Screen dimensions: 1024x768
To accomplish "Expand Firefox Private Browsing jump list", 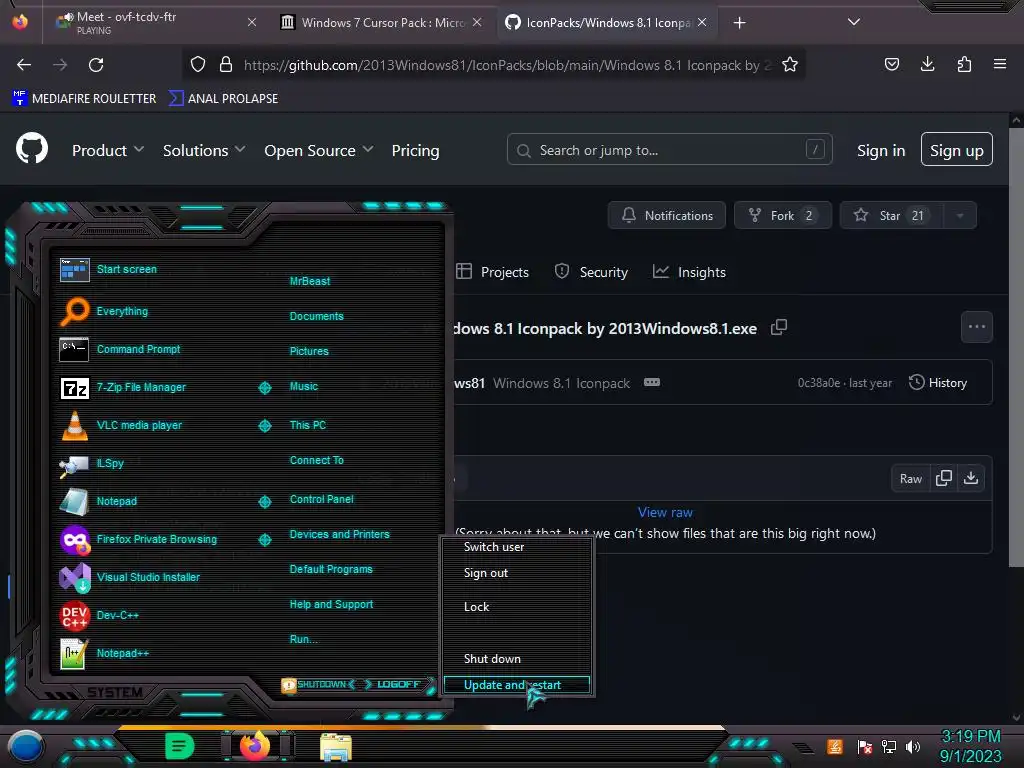I will point(264,539).
